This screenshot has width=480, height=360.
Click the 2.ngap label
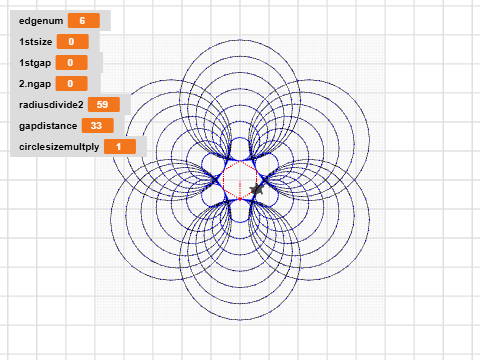click(x=35, y=84)
